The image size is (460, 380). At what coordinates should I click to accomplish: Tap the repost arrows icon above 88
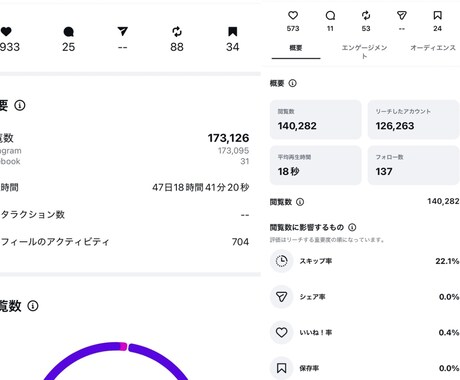pyautogui.click(x=177, y=32)
